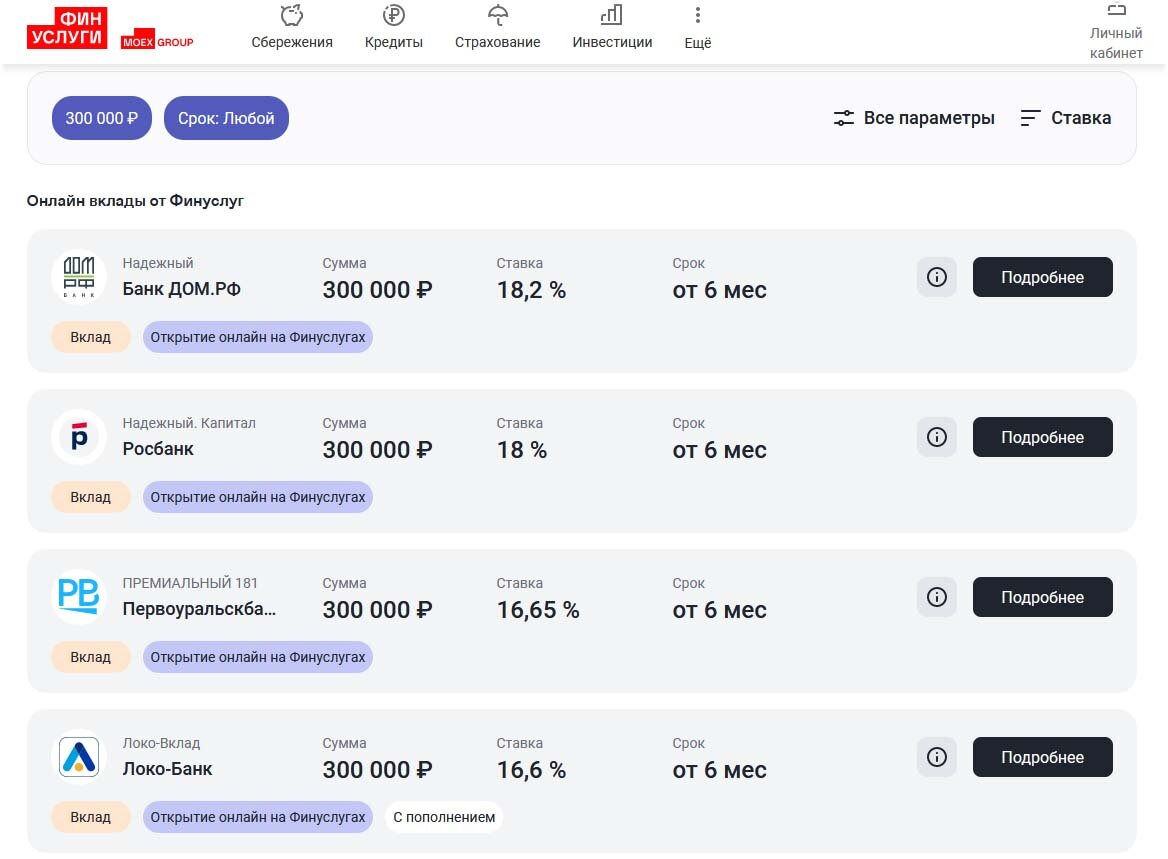This screenshot has width=1168, height=859.
Task: Open the Кредиты menu item
Action: tap(393, 42)
